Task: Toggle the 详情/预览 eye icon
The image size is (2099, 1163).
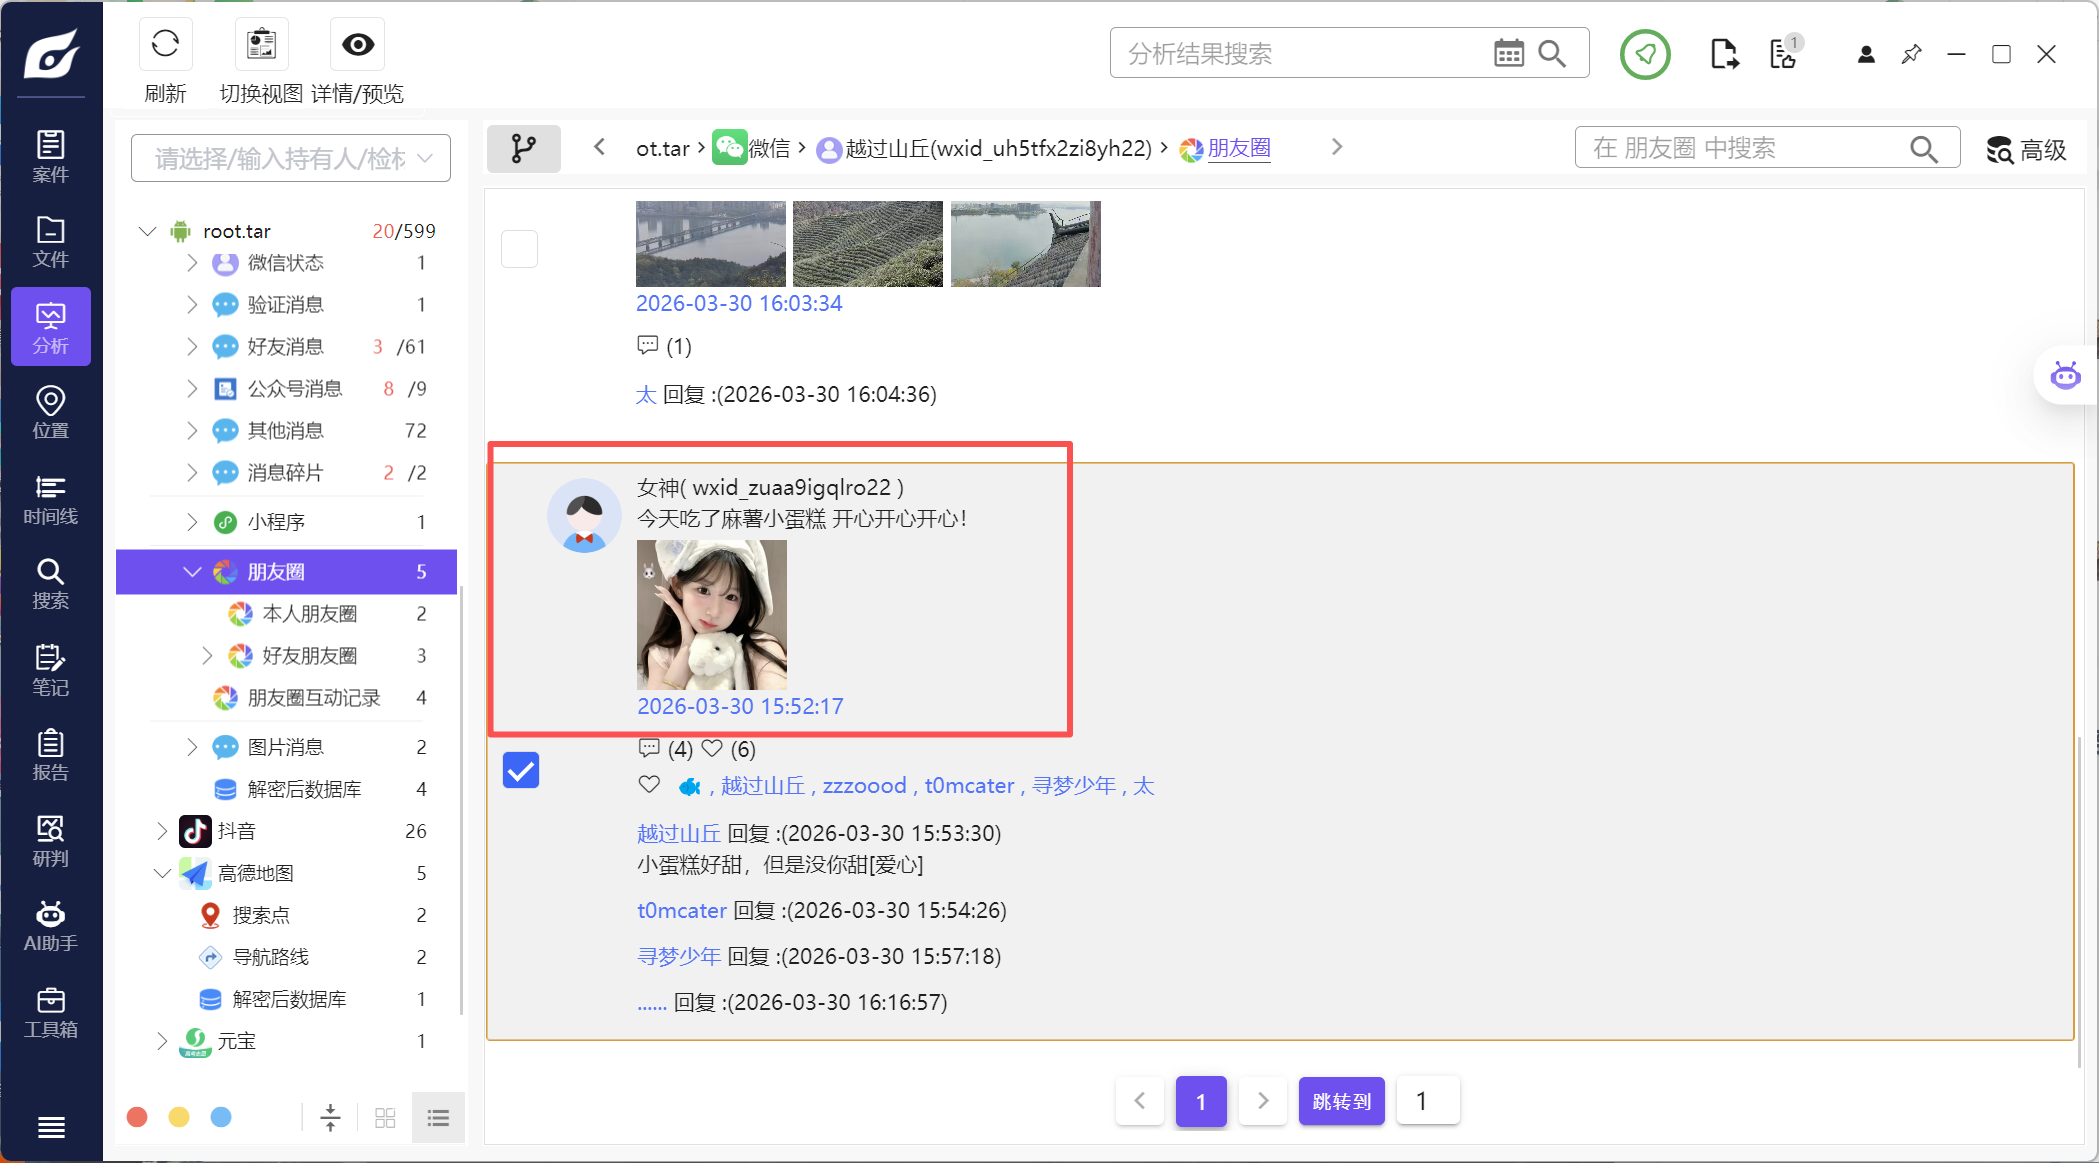Action: point(357,45)
